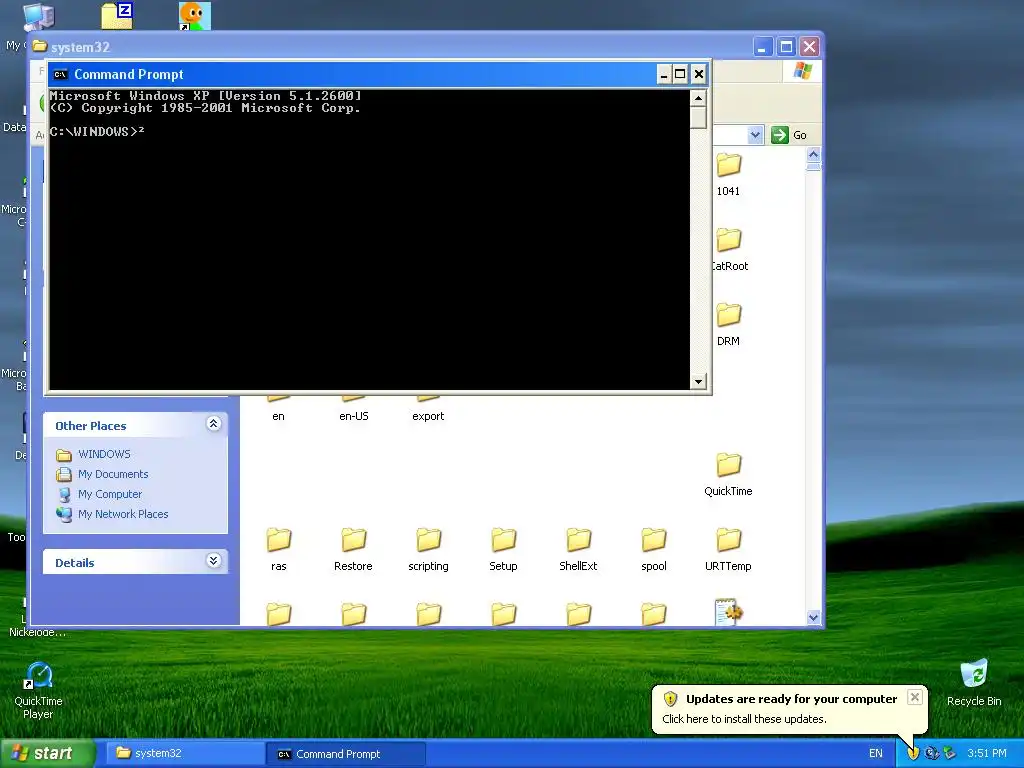1024x768 pixels.
Task: Select the DRM folder
Action: [x=728, y=315]
